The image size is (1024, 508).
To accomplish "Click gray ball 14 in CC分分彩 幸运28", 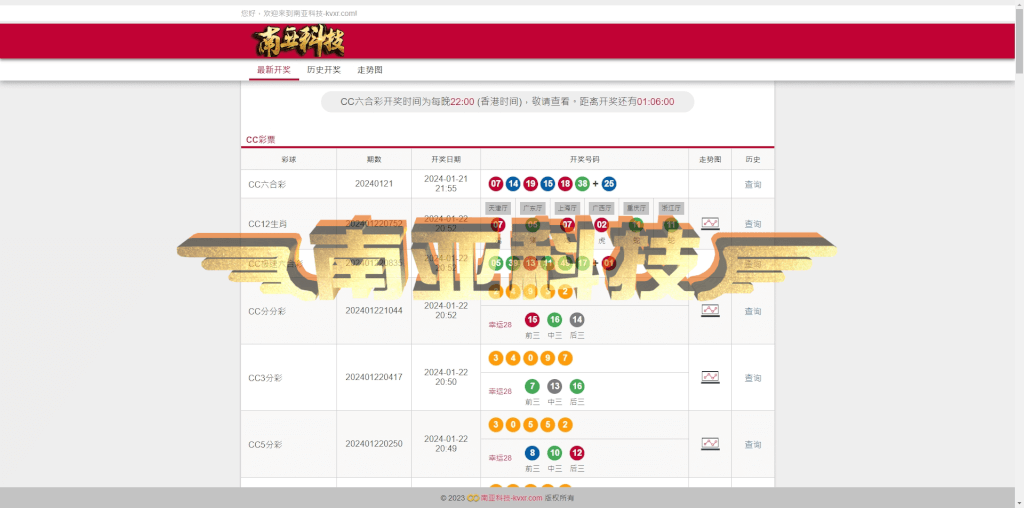I will pyautogui.click(x=577, y=320).
